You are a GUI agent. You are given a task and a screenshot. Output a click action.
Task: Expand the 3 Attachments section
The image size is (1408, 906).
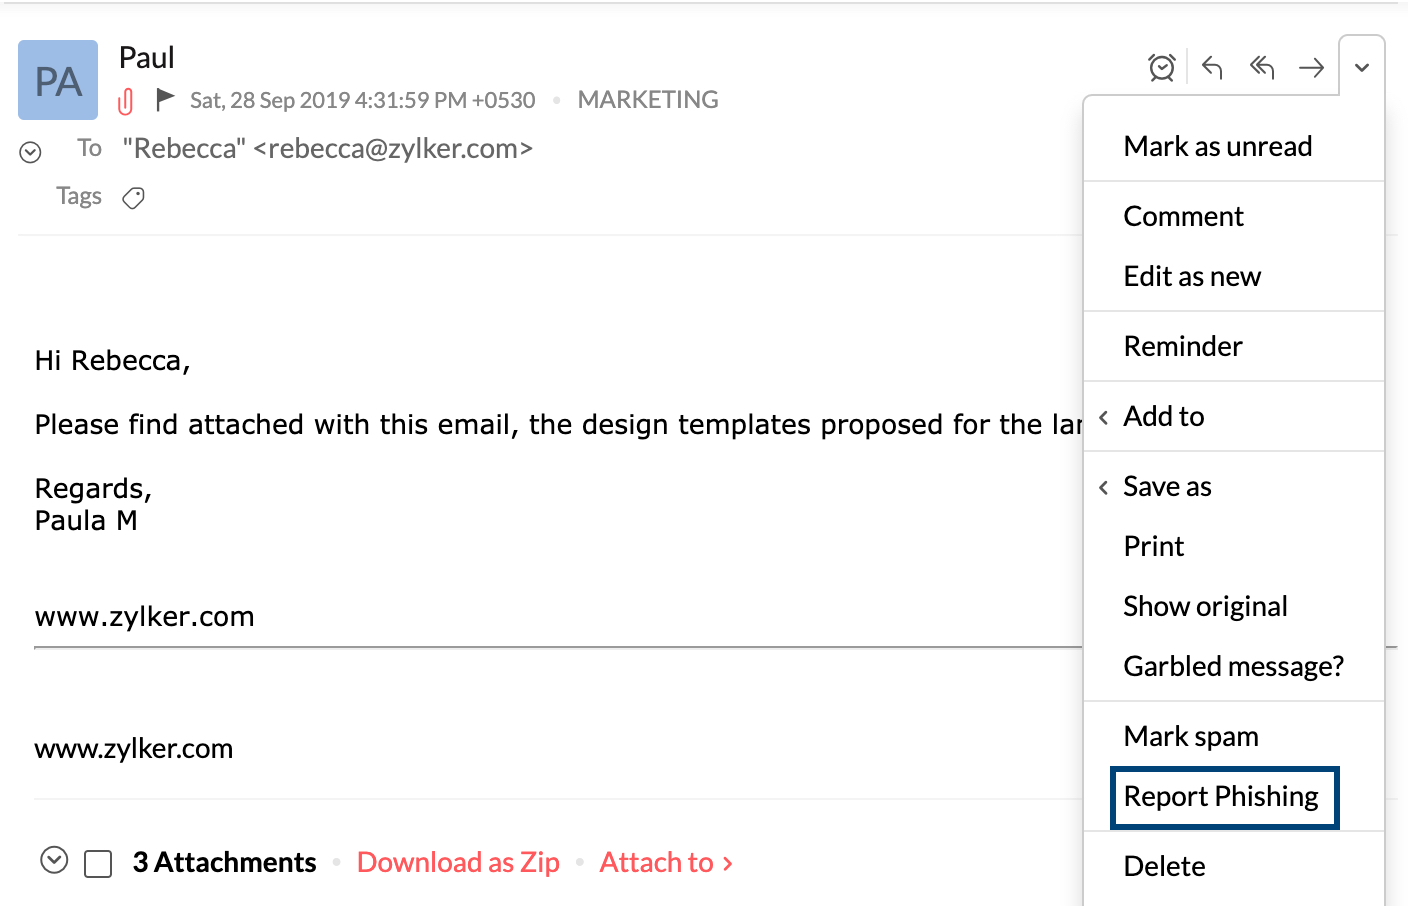pos(54,860)
